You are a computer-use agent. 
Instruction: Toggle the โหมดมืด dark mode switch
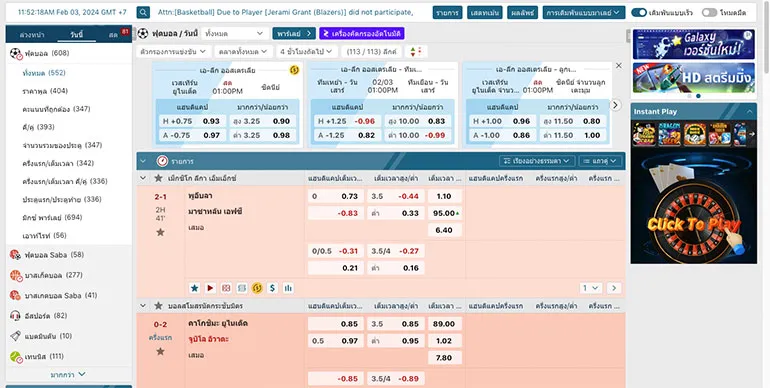(709, 12)
